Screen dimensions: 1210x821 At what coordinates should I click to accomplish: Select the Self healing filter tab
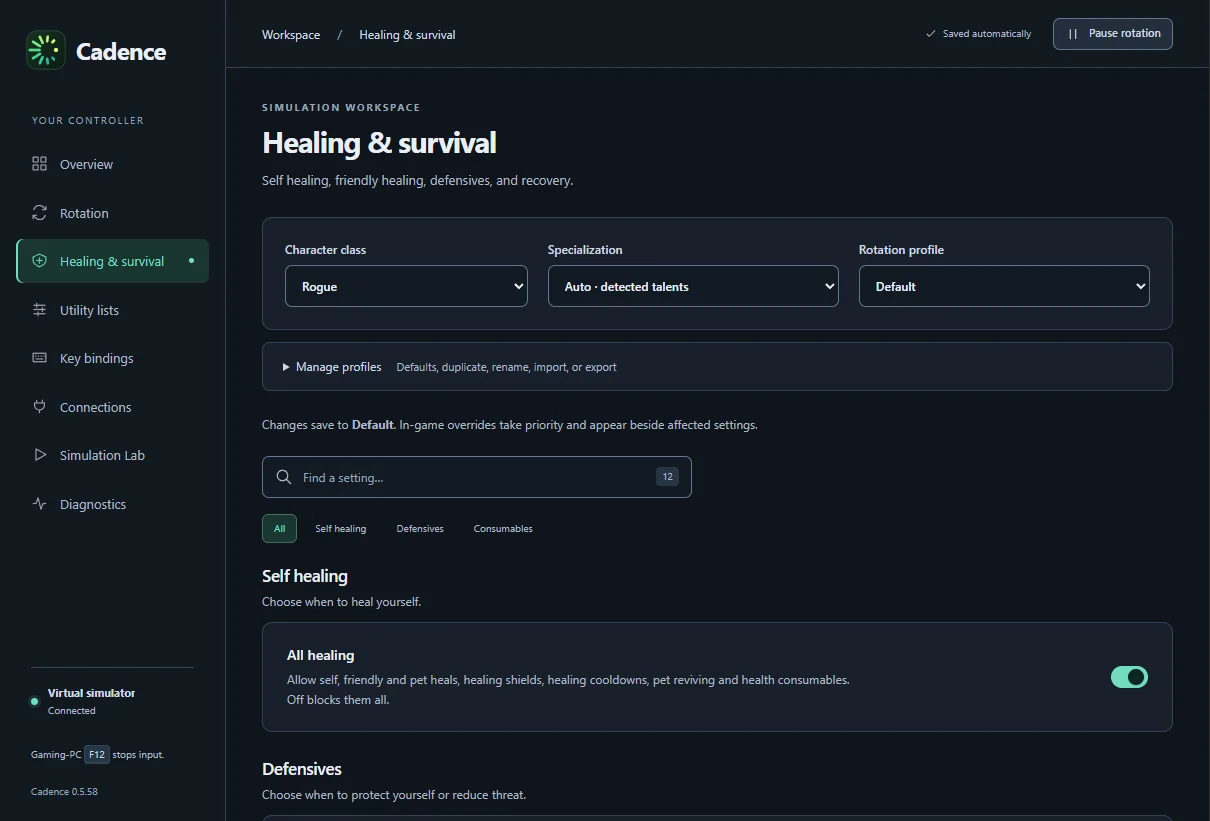click(341, 528)
